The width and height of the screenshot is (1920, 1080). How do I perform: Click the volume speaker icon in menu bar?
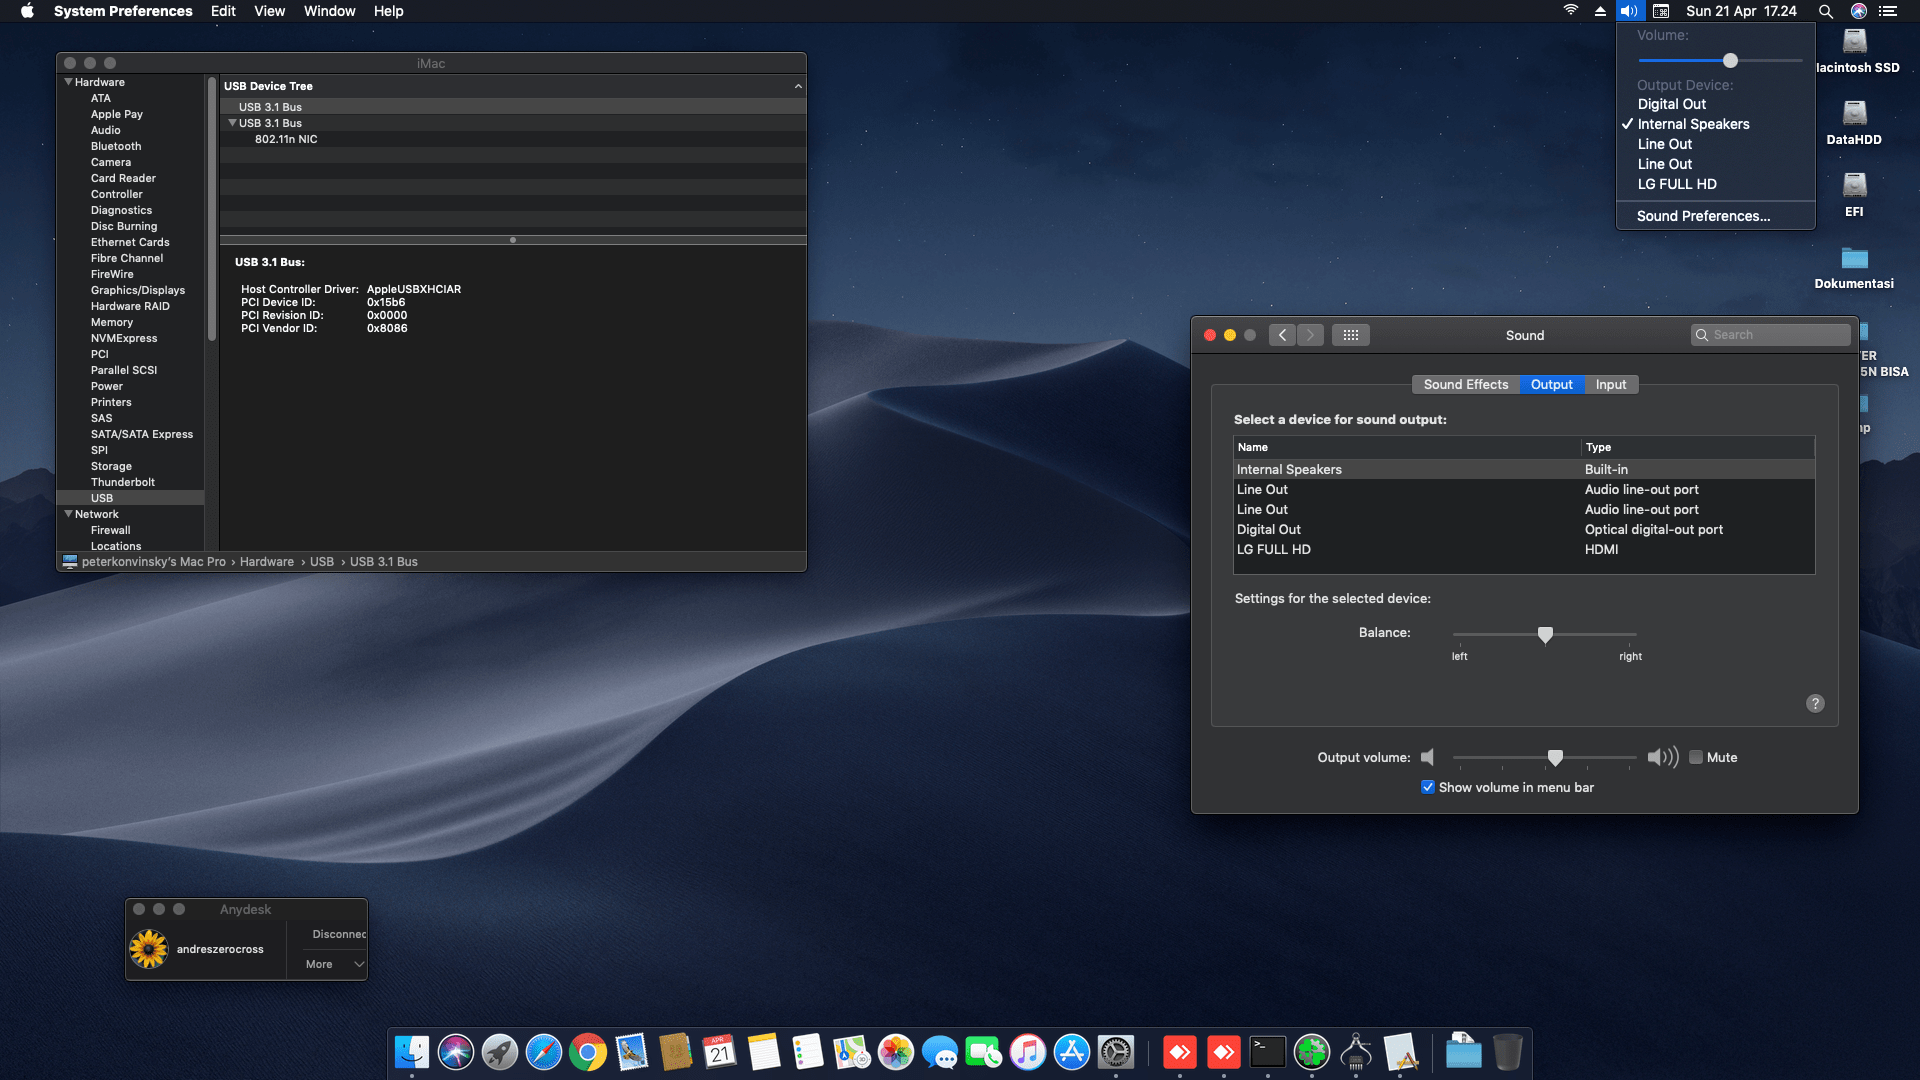click(x=1629, y=11)
